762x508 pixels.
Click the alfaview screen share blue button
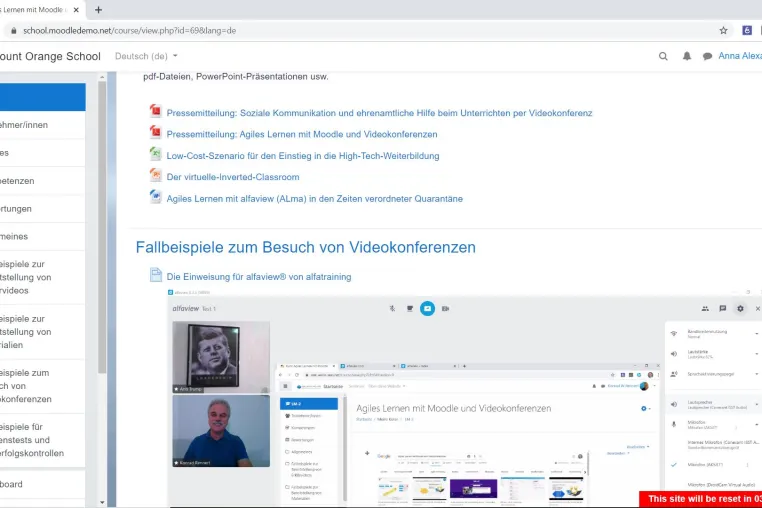tap(427, 308)
